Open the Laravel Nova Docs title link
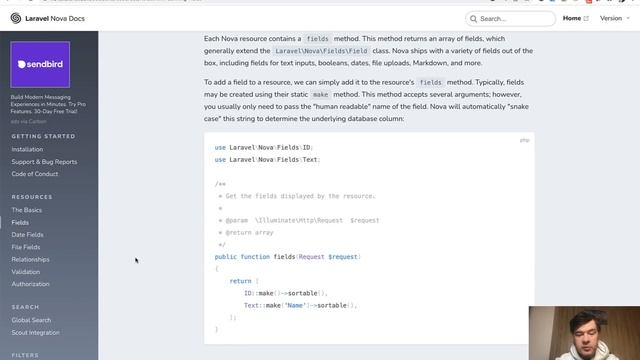This screenshot has height=360, width=640. [55, 18]
